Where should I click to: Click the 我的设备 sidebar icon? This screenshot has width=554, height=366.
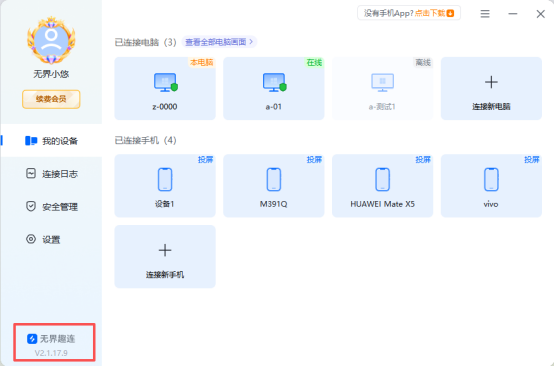pyautogui.click(x=31, y=141)
